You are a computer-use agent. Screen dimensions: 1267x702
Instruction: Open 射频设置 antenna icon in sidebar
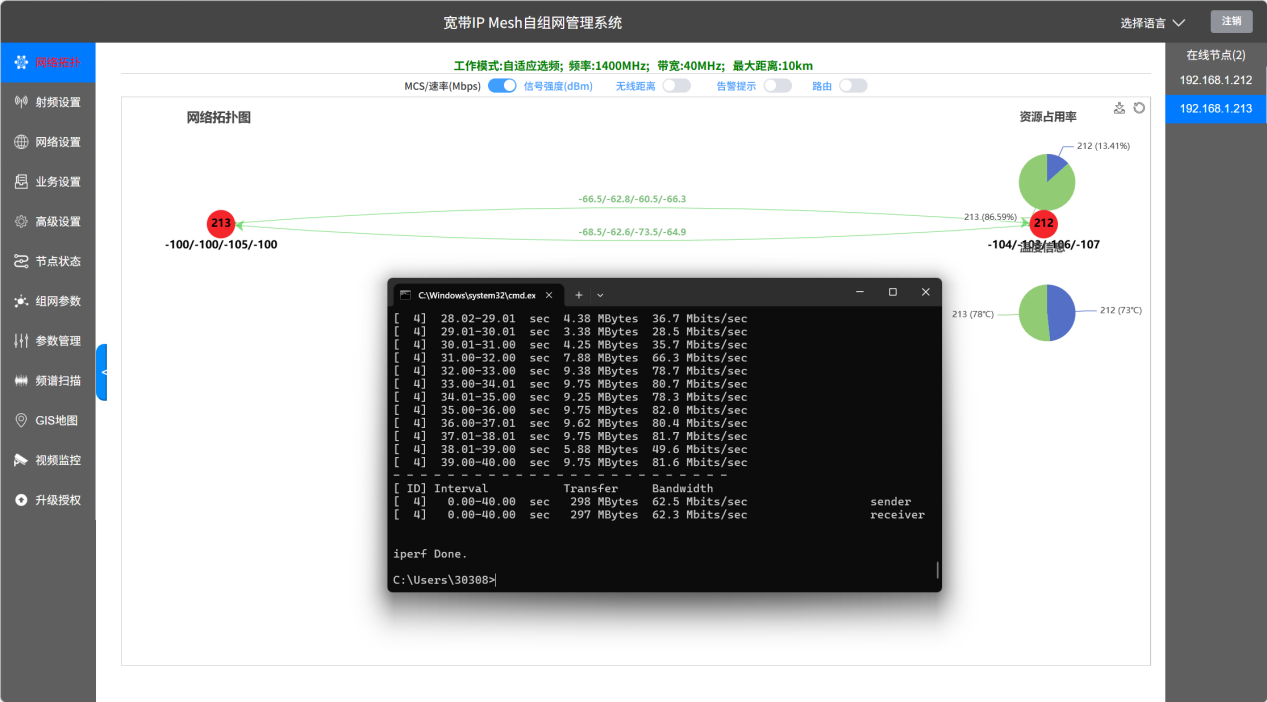coord(21,102)
